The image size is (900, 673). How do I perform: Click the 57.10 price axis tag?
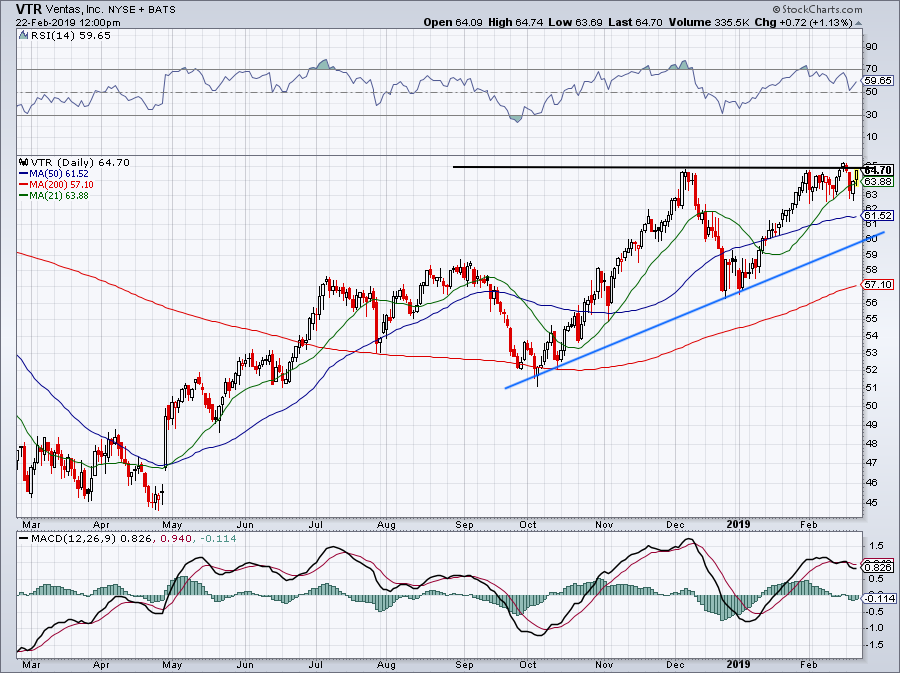tap(878, 285)
